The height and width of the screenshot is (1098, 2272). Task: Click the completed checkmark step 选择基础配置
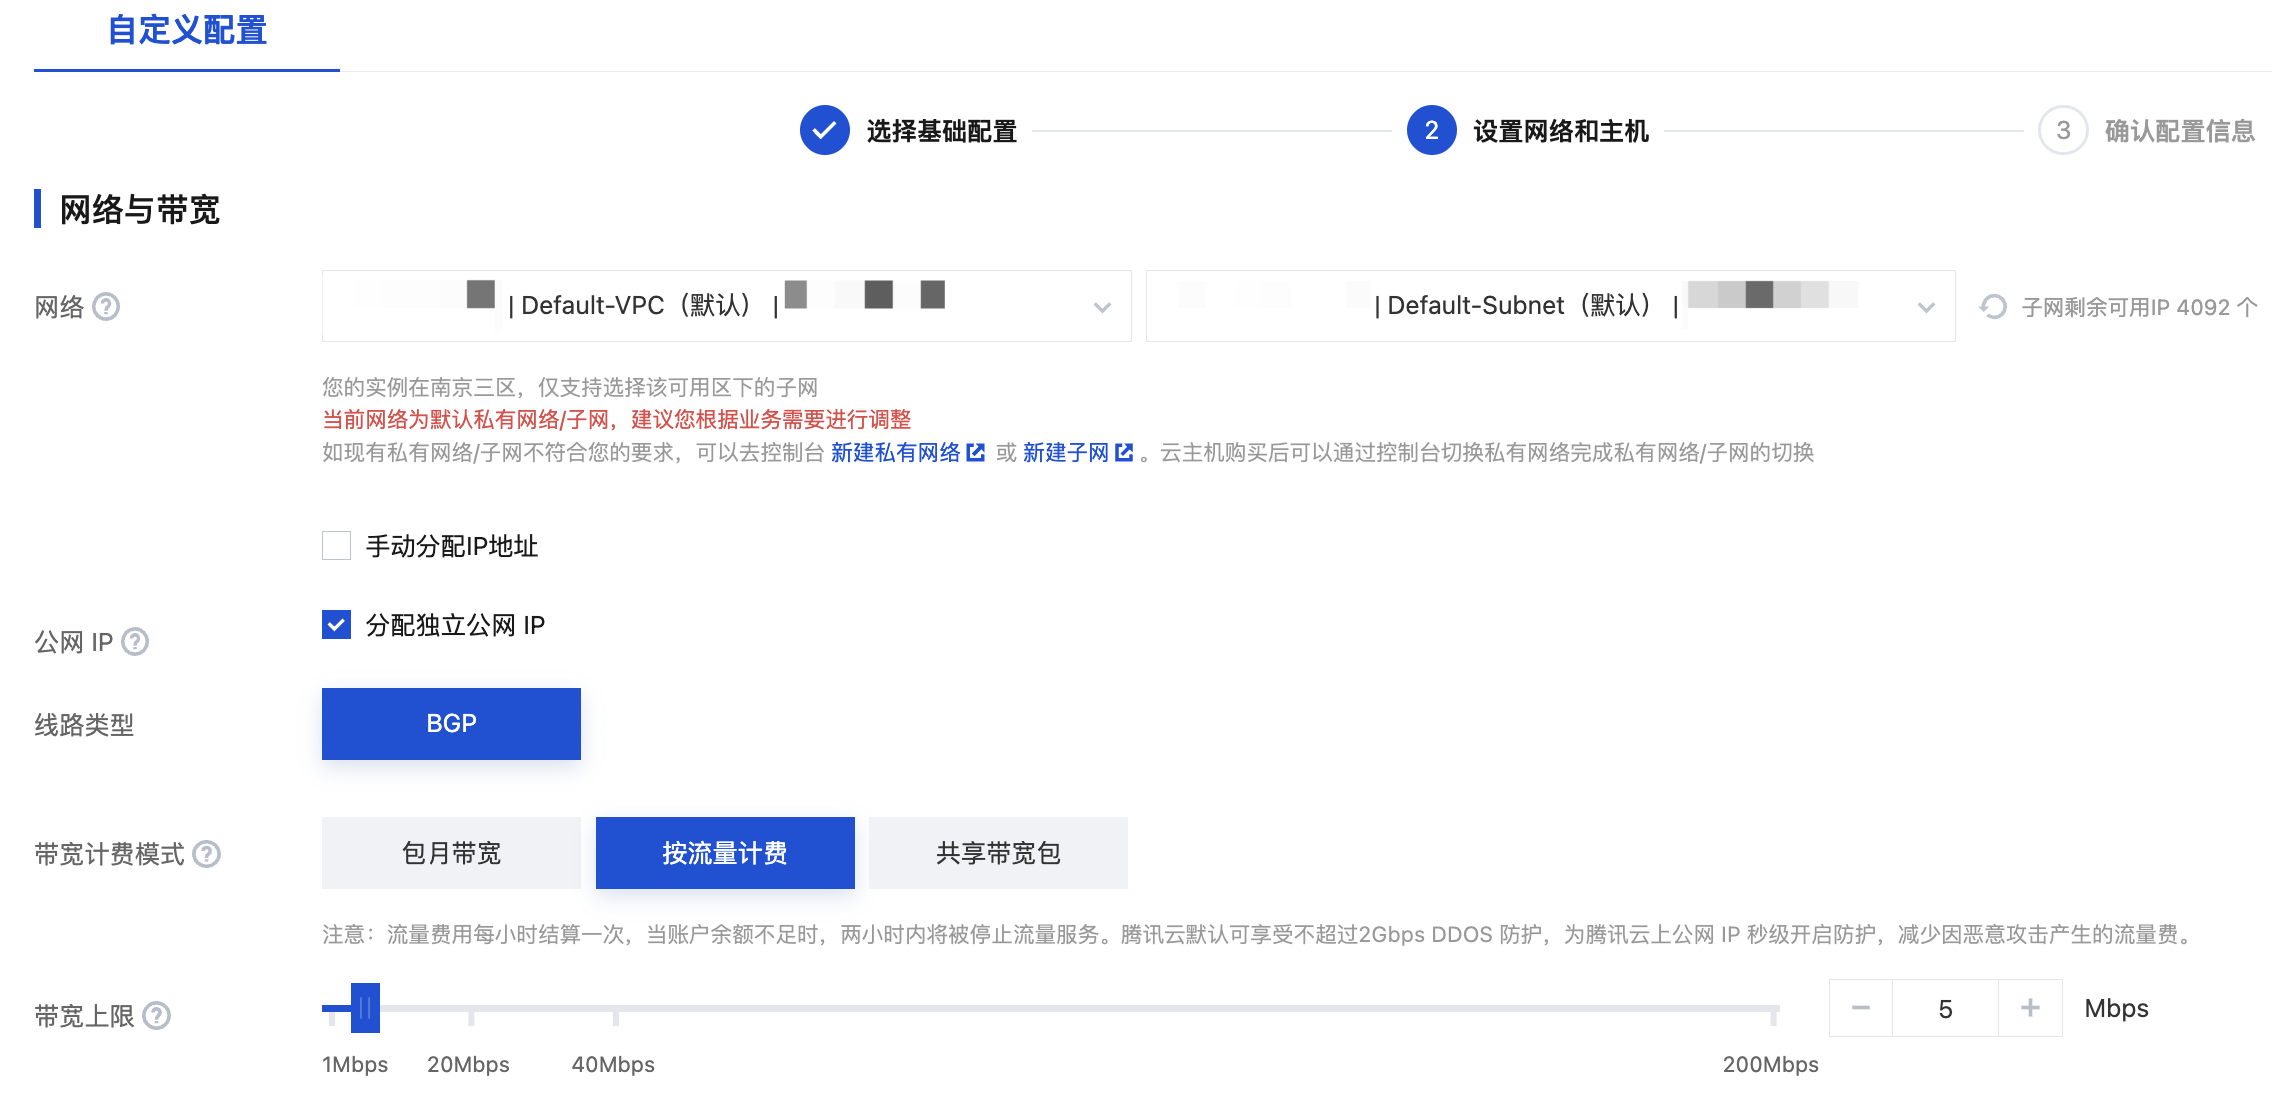pos(825,131)
